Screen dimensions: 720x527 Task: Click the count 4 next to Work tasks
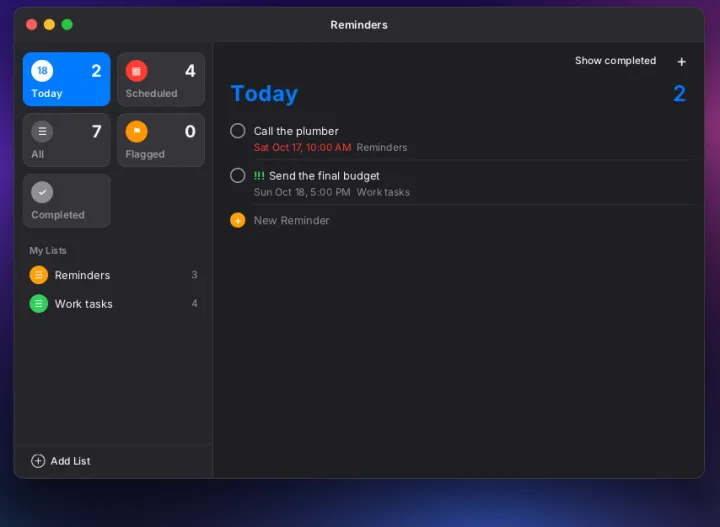pyautogui.click(x=195, y=303)
